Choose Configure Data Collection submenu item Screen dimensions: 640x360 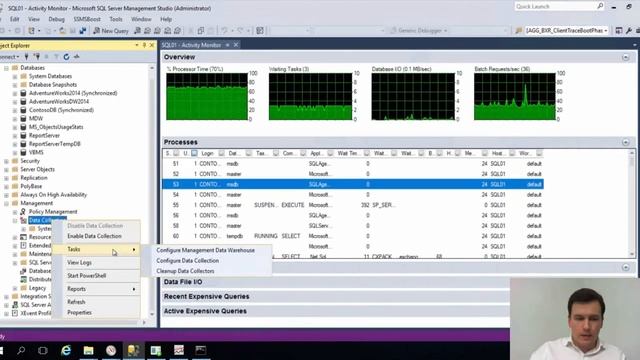[x=188, y=260]
